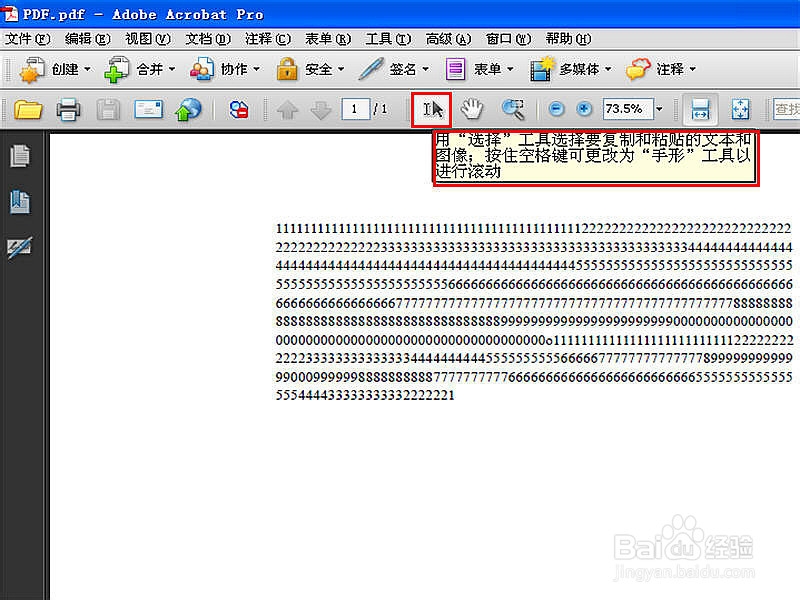The height and width of the screenshot is (600, 800).
Task: Select the Marquee Zoom tool
Action: tap(513, 109)
